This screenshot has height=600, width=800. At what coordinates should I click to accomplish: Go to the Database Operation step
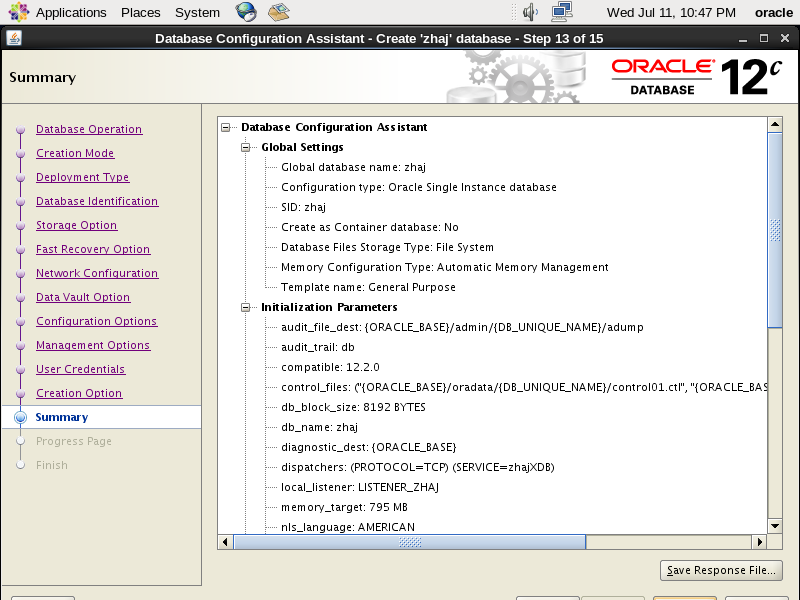point(89,129)
